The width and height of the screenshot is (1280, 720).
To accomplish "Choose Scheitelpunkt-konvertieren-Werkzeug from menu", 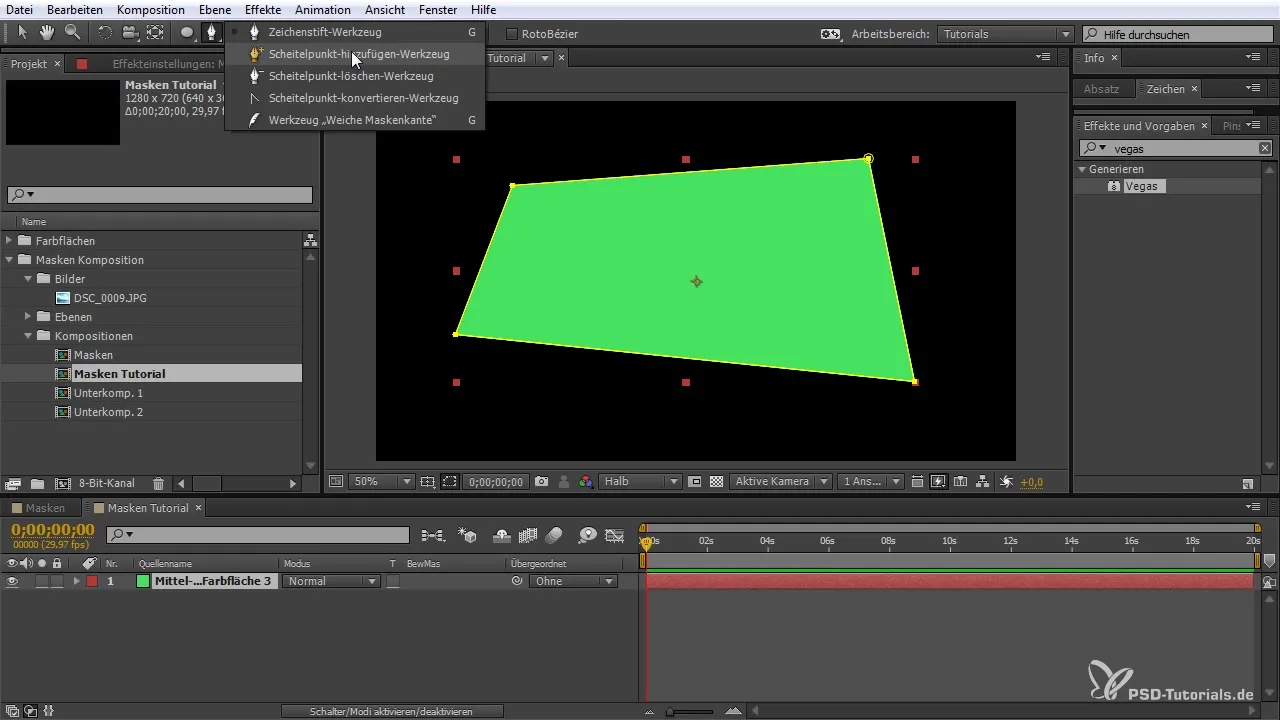I will pyautogui.click(x=355, y=98).
